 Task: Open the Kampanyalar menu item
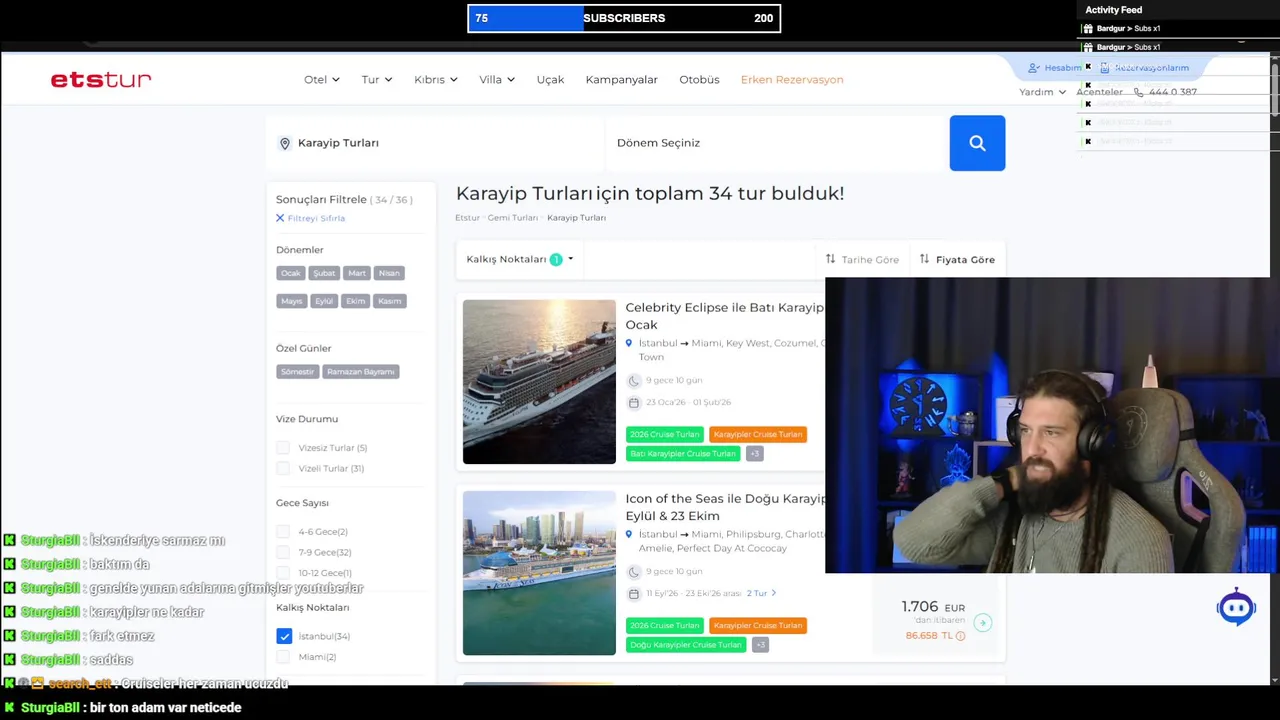pos(621,80)
